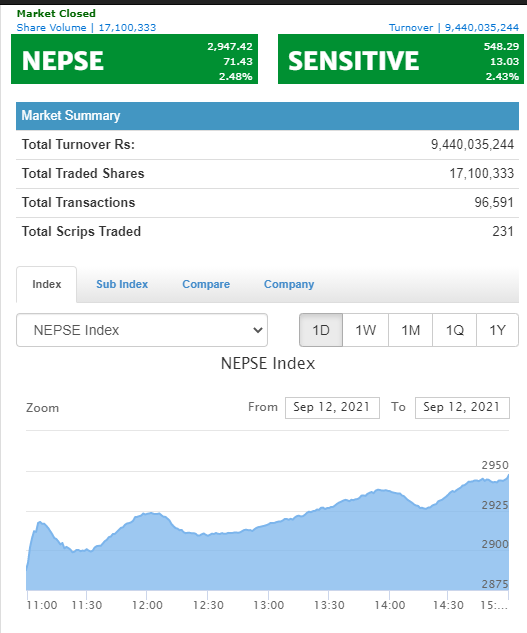Click the Total Scrips Traded label
The image size is (527, 633).
(81, 231)
